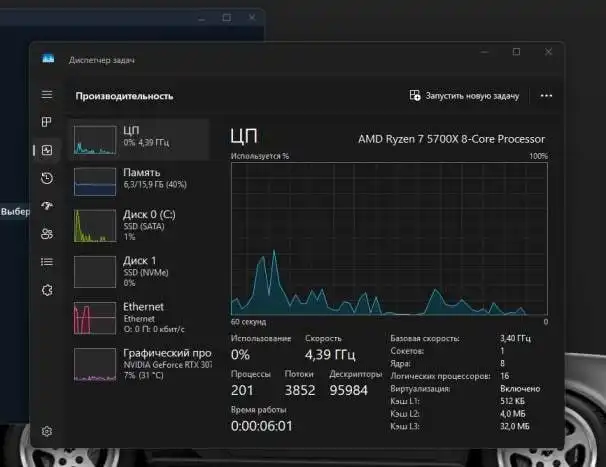Screen dimensions: 606x467
Task: Click the Базовая скорость value 3,40 ГГц
Action: [x=515, y=338]
